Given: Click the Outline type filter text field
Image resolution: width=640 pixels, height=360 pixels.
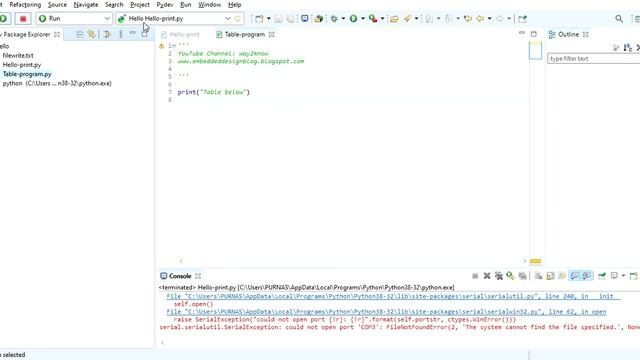Looking at the screenshot, I should point(593,58).
